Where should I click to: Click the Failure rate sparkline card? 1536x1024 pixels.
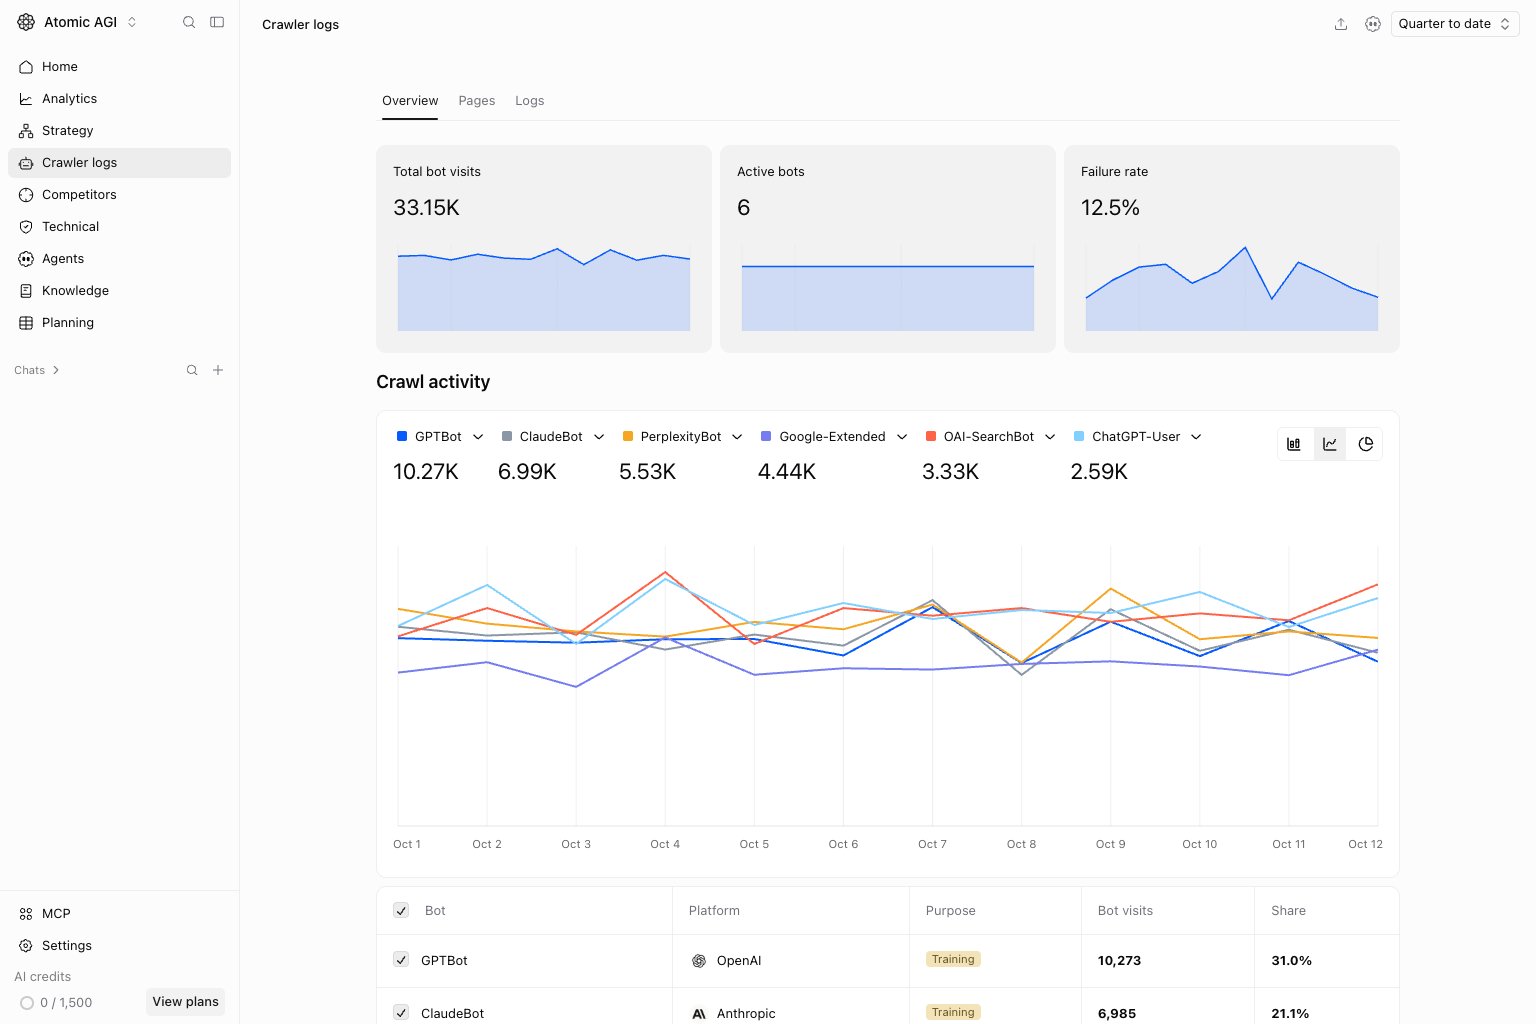point(1232,249)
